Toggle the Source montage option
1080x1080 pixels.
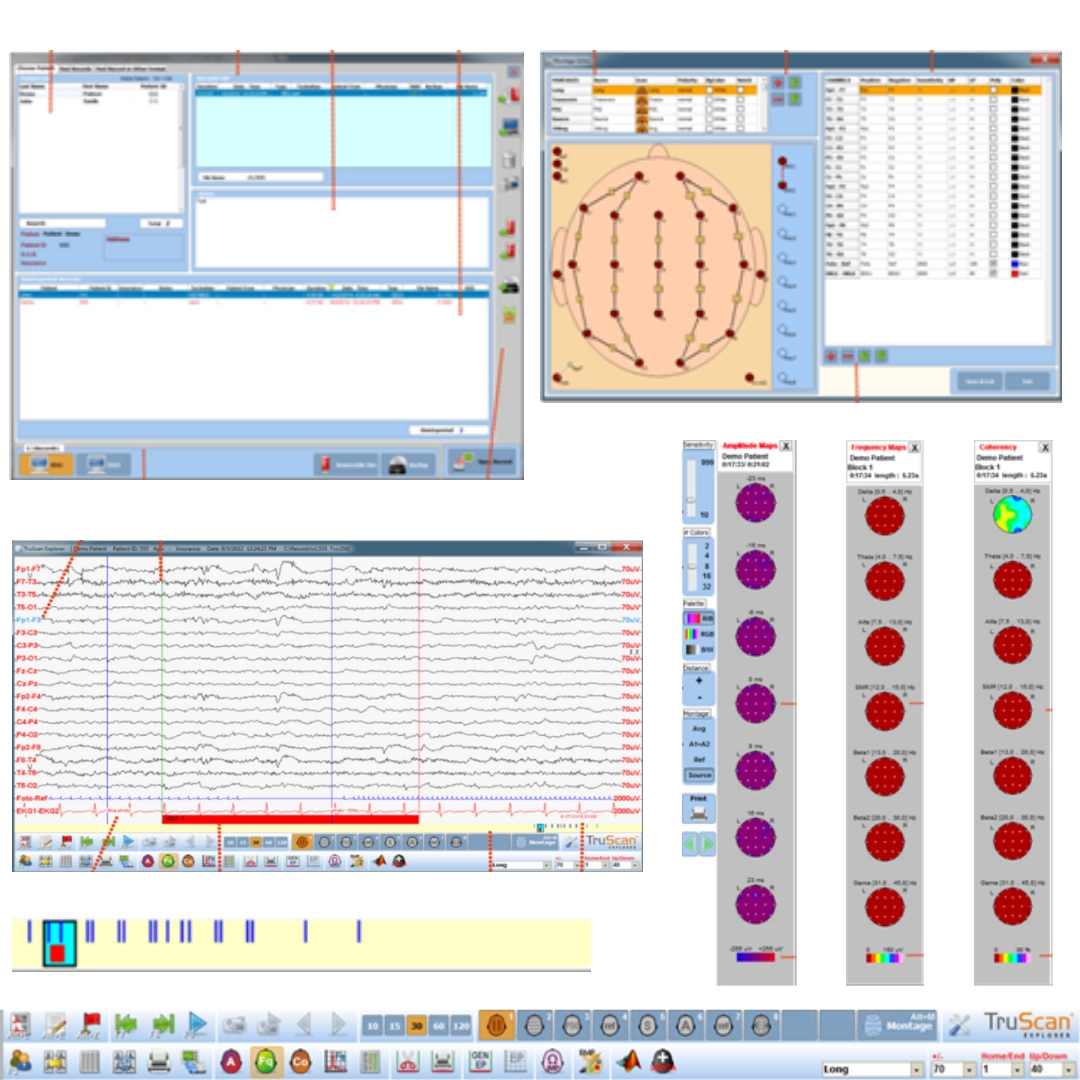point(698,775)
